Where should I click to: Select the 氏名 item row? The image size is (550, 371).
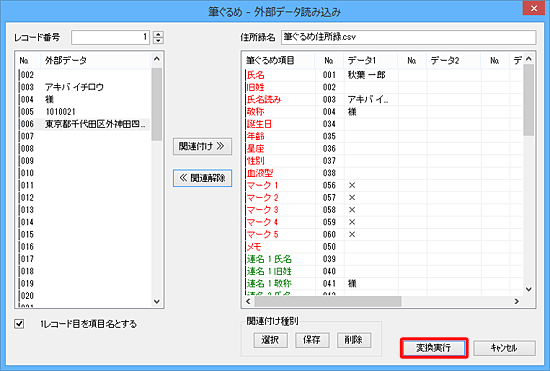click(x=383, y=75)
